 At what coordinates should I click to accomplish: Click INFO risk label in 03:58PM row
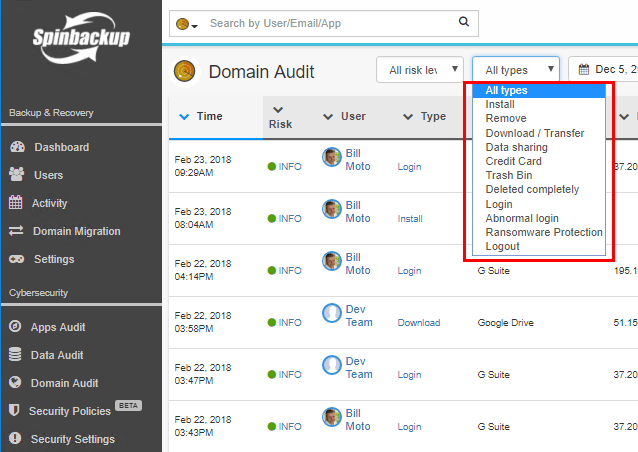tap(290, 323)
